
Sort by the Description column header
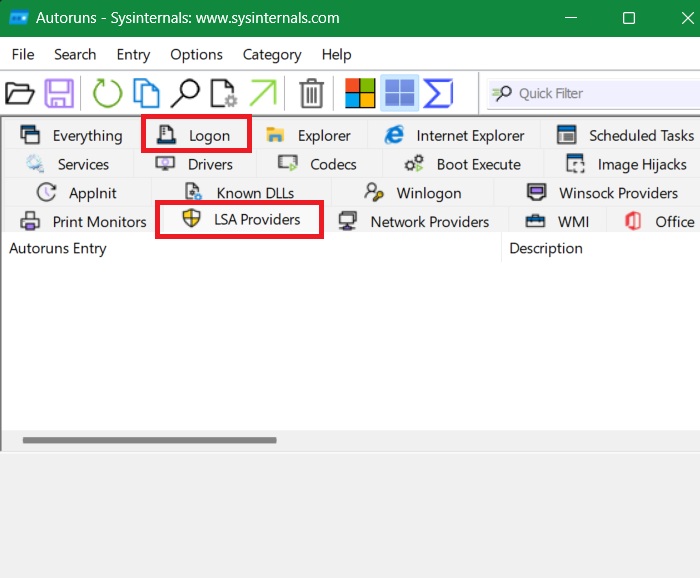(x=601, y=248)
